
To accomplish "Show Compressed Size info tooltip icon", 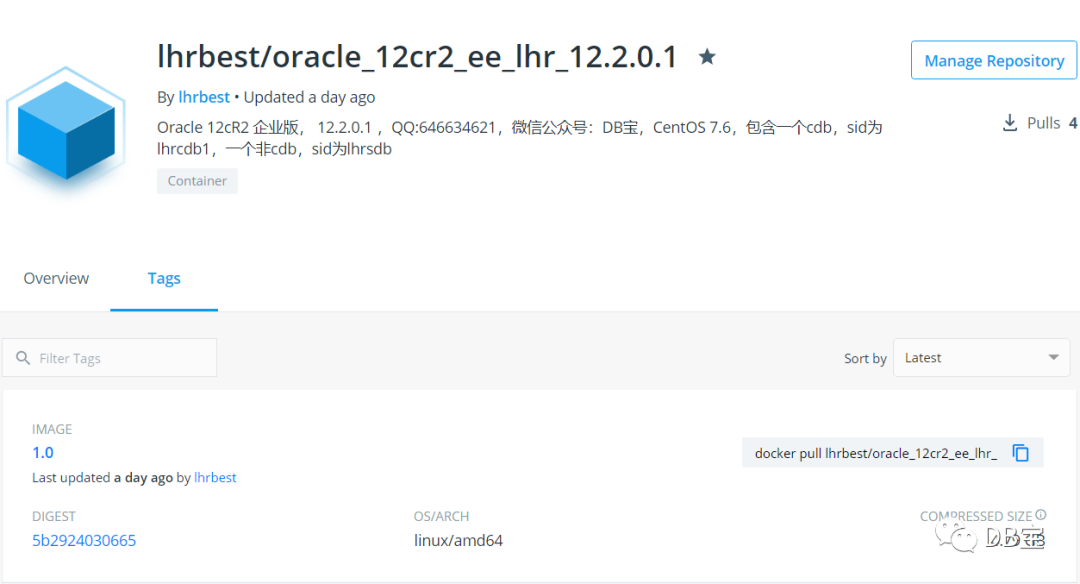I will click(1041, 514).
